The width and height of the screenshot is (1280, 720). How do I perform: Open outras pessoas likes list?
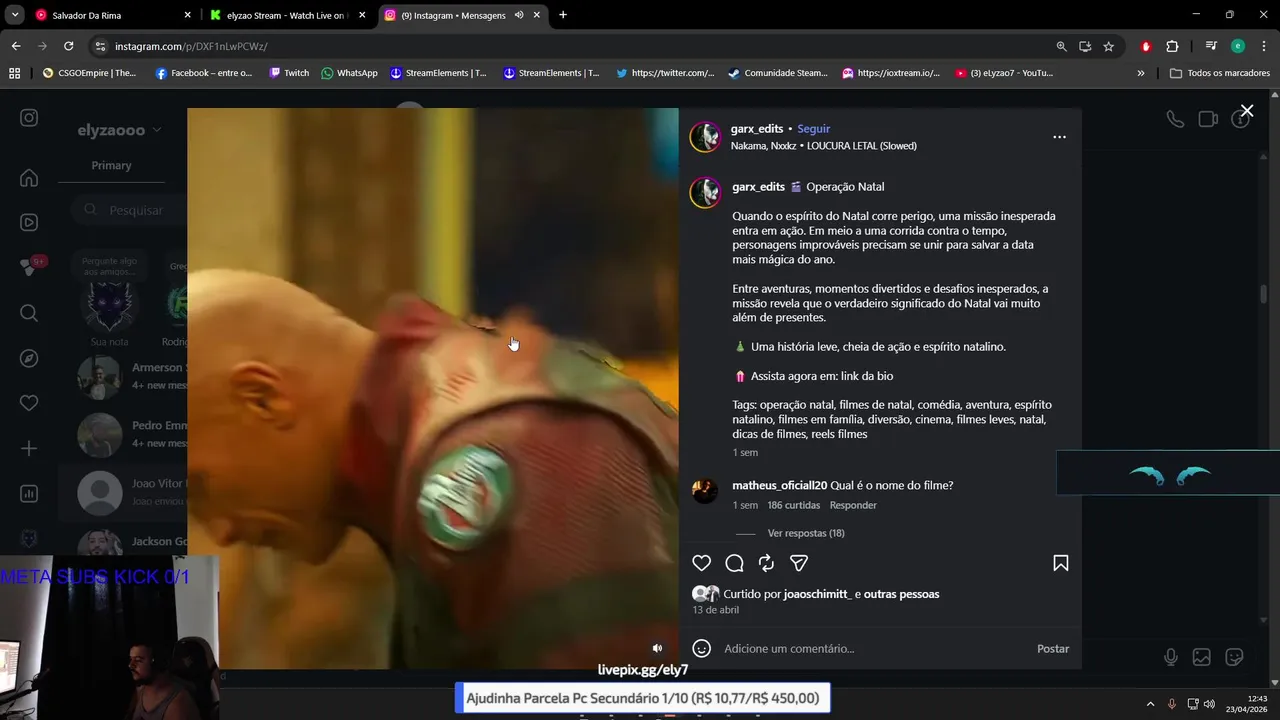point(901,594)
